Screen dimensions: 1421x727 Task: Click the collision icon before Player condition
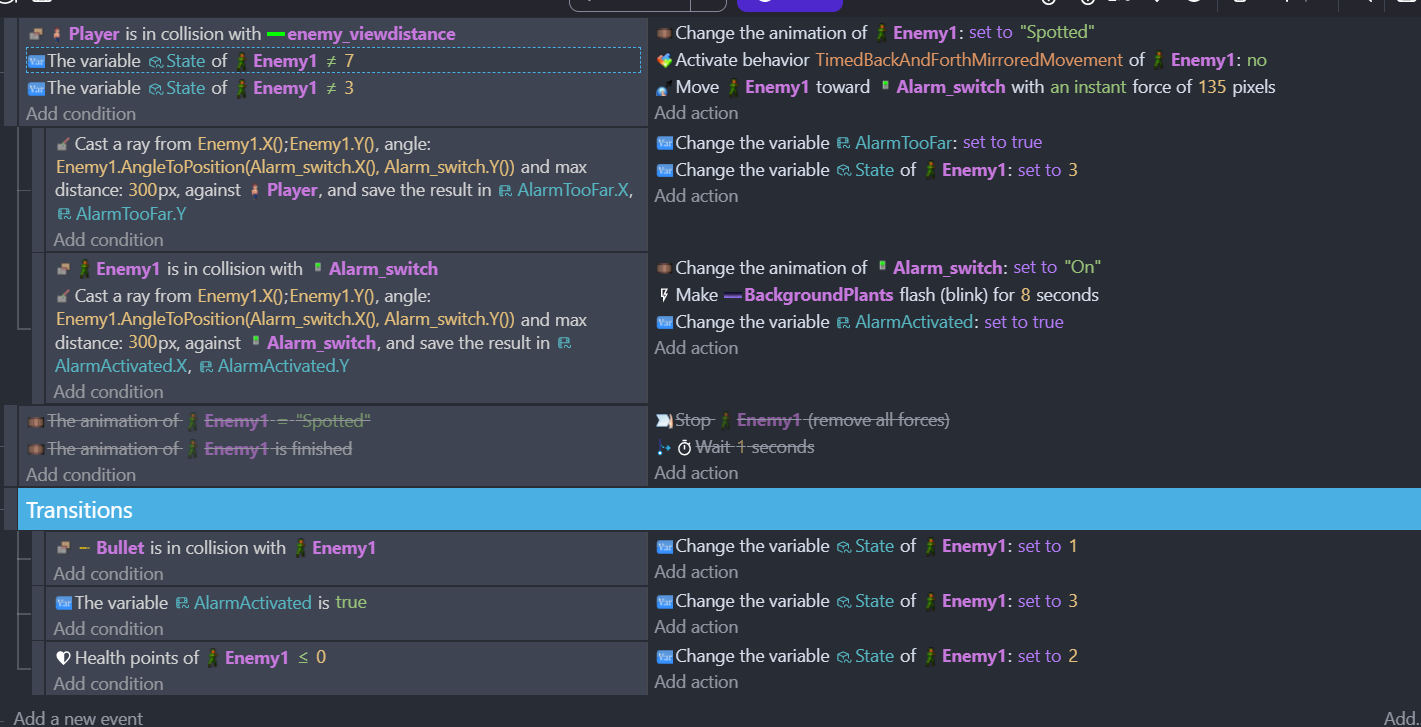37,34
